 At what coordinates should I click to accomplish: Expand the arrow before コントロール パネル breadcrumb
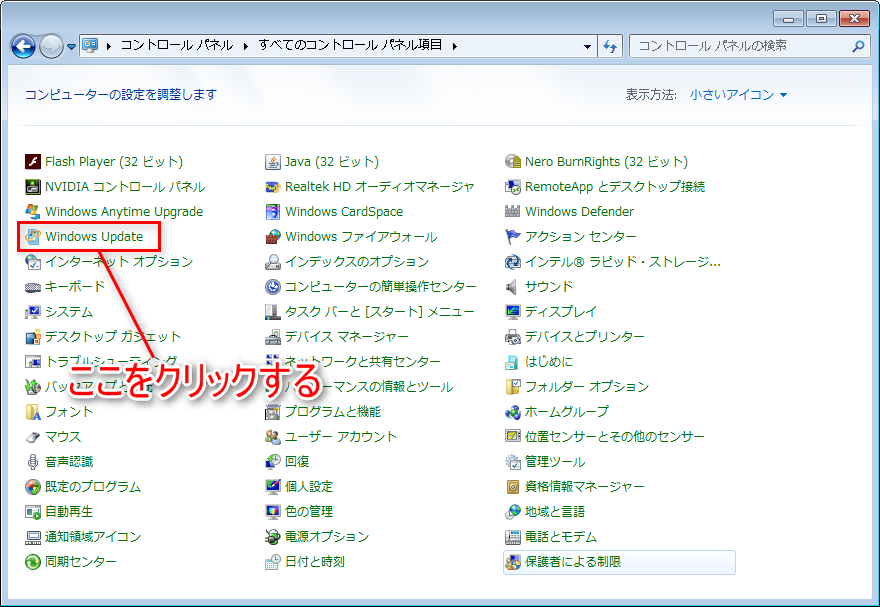[108, 45]
